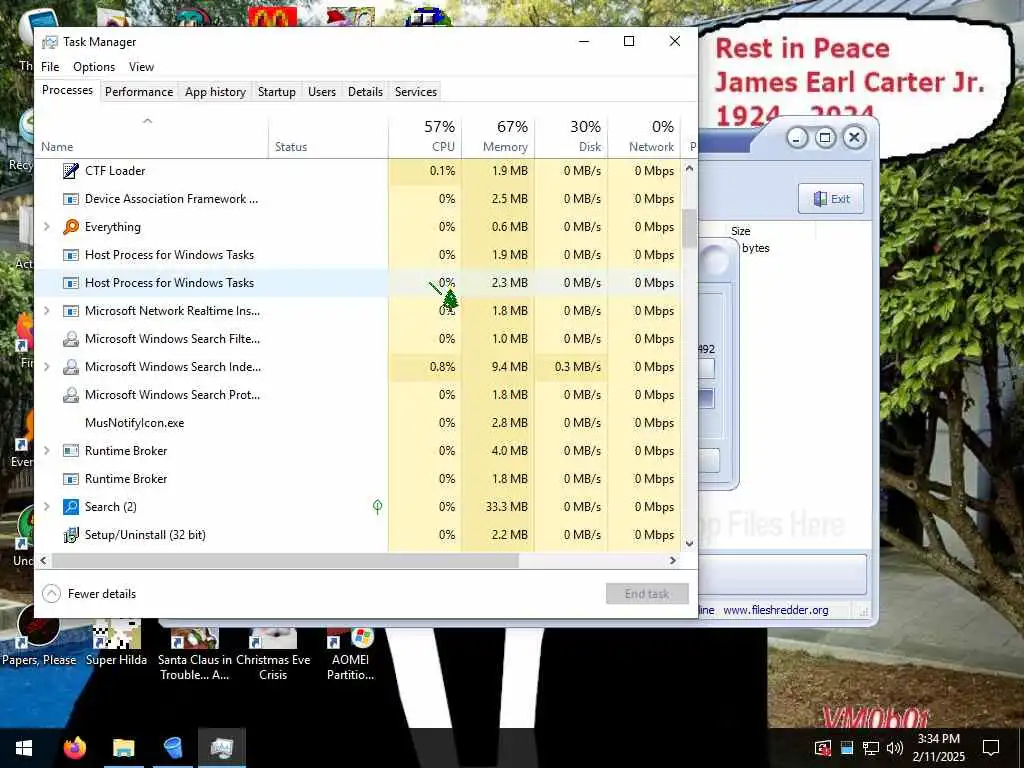
Task: Click the Microsoft Windows Search Indexer icon
Action: [x=71, y=367]
